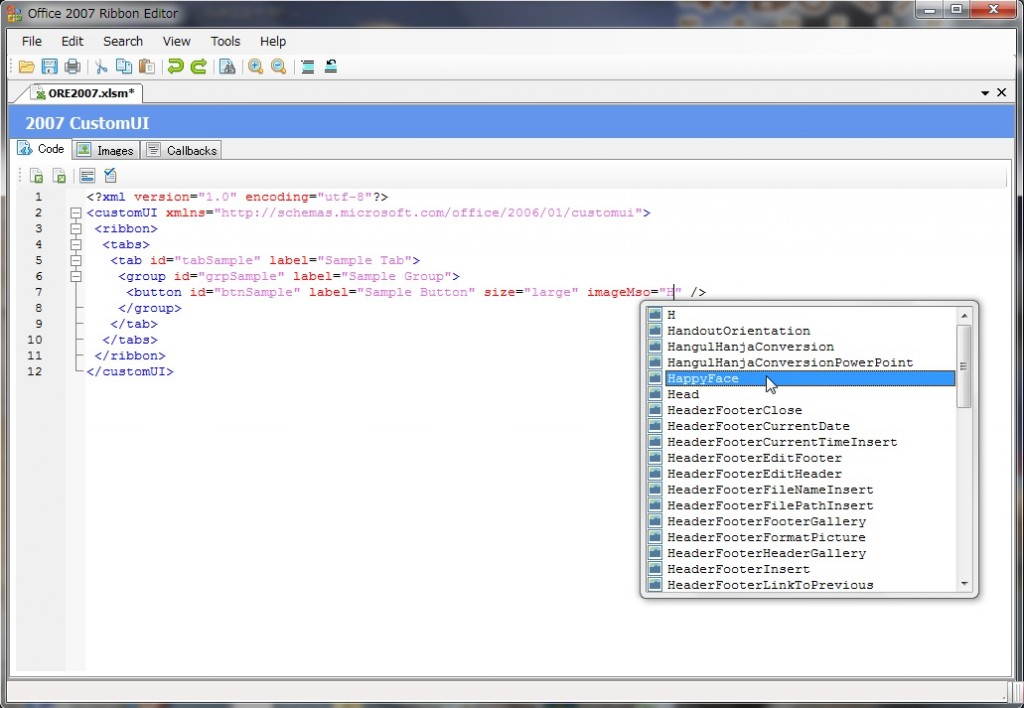Collapse the ribbon node on line 3
This screenshot has width=1024, height=708.
tap(75, 229)
